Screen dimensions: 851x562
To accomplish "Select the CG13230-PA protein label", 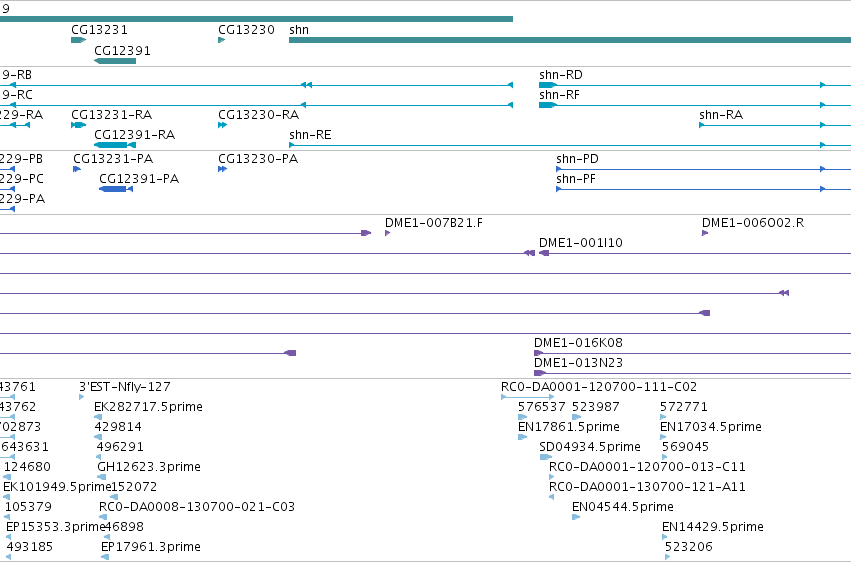I will [258, 159].
